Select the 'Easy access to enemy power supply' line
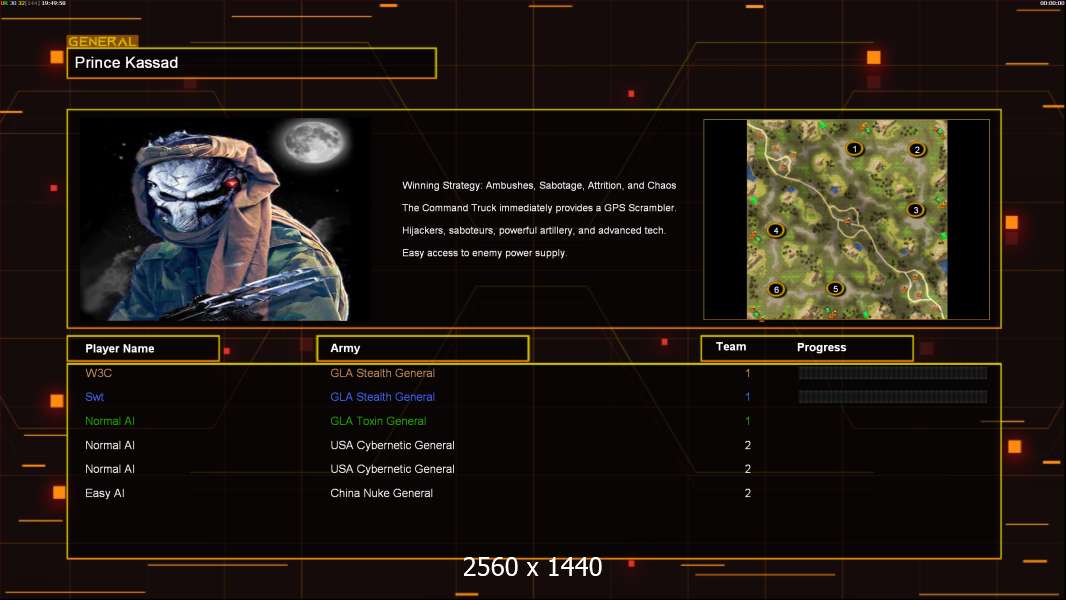Viewport: 1066px width, 600px height. tap(484, 253)
